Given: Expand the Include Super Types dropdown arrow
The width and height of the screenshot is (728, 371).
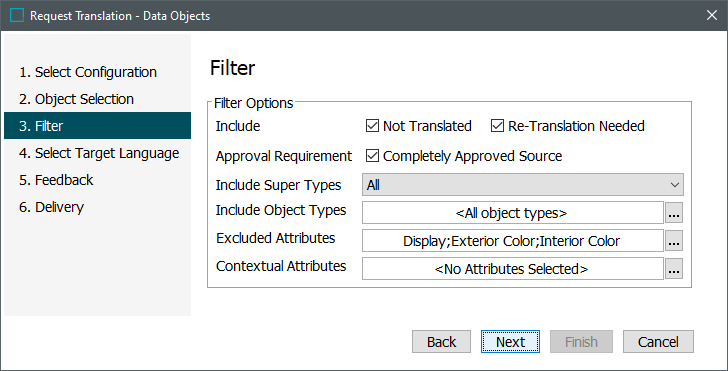Looking at the screenshot, I should tap(675, 185).
